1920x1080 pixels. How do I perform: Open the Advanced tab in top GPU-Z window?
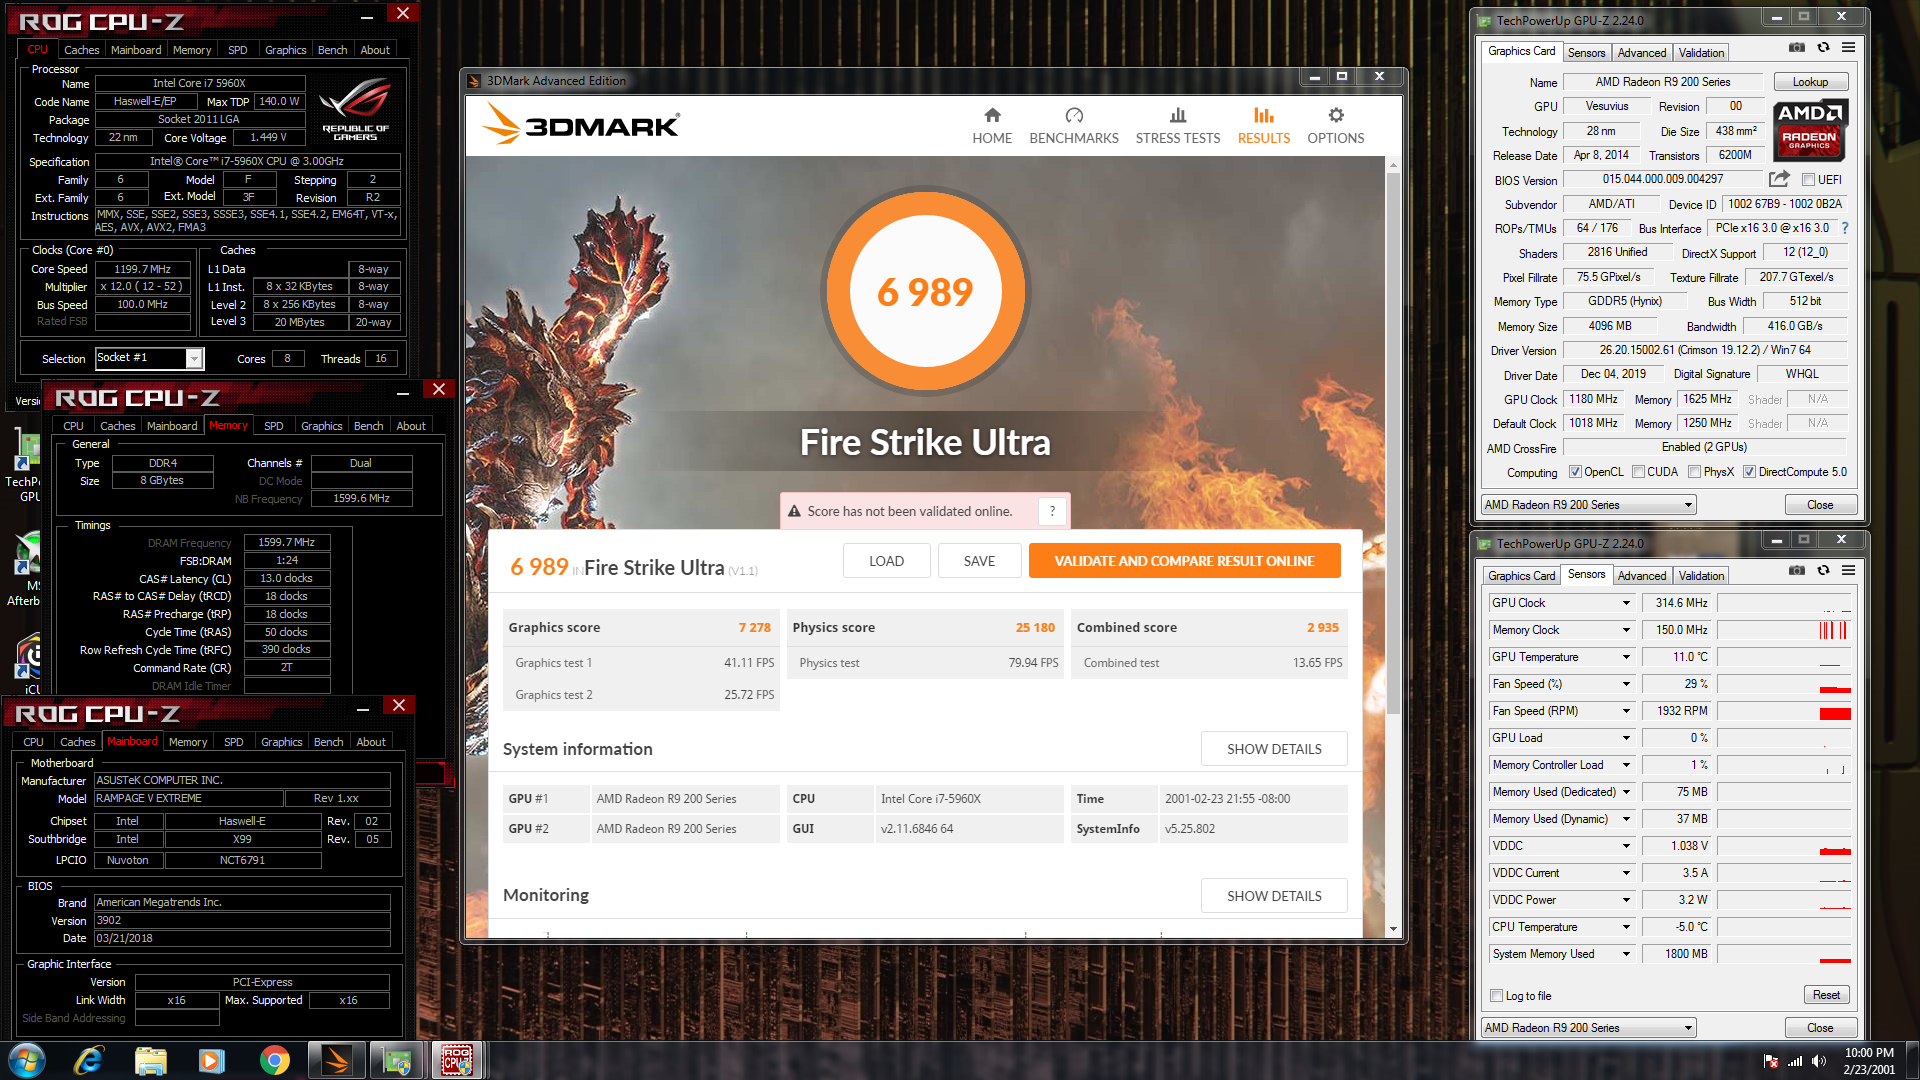coord(1642,53)
